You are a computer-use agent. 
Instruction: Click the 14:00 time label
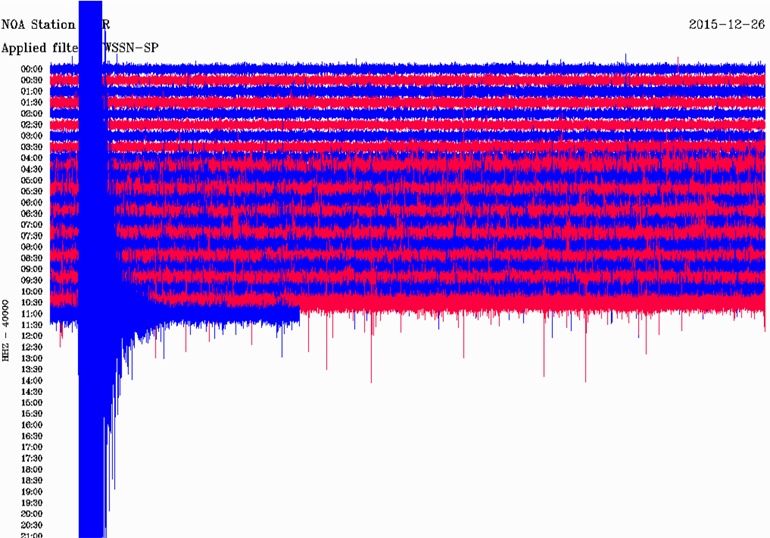point(31,381)
